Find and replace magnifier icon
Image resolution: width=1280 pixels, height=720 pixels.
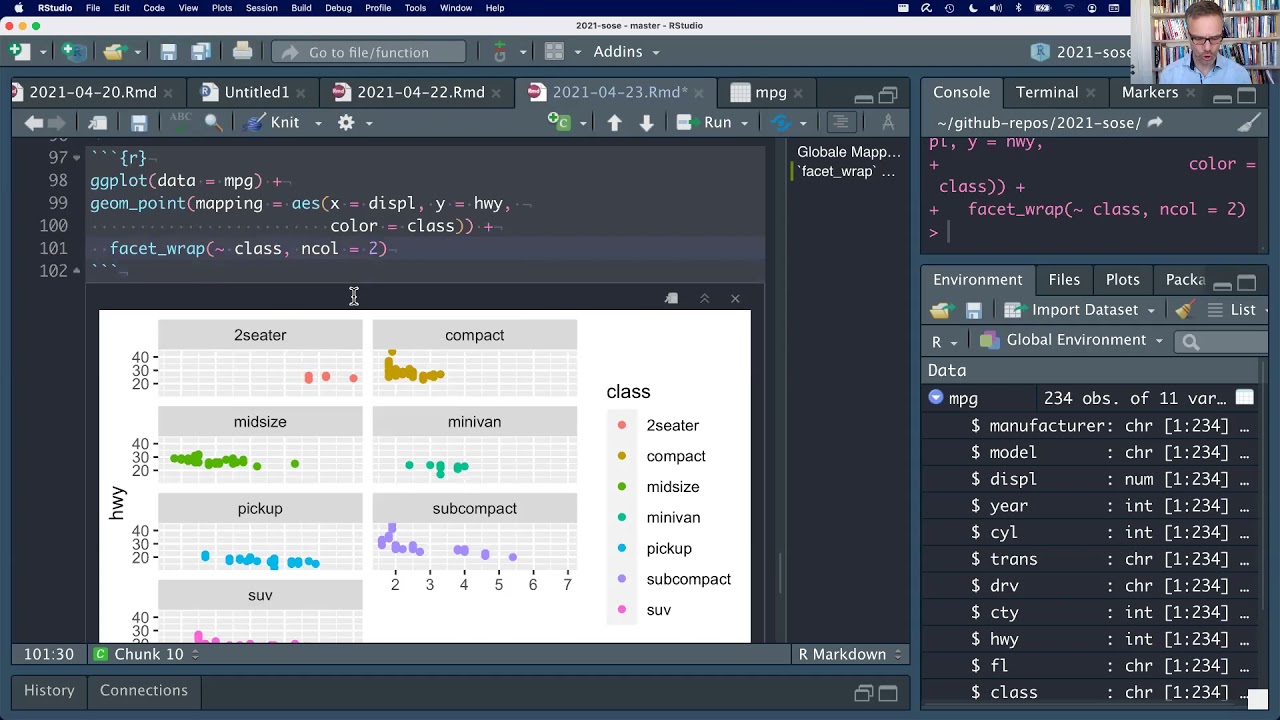coord(213,122)
